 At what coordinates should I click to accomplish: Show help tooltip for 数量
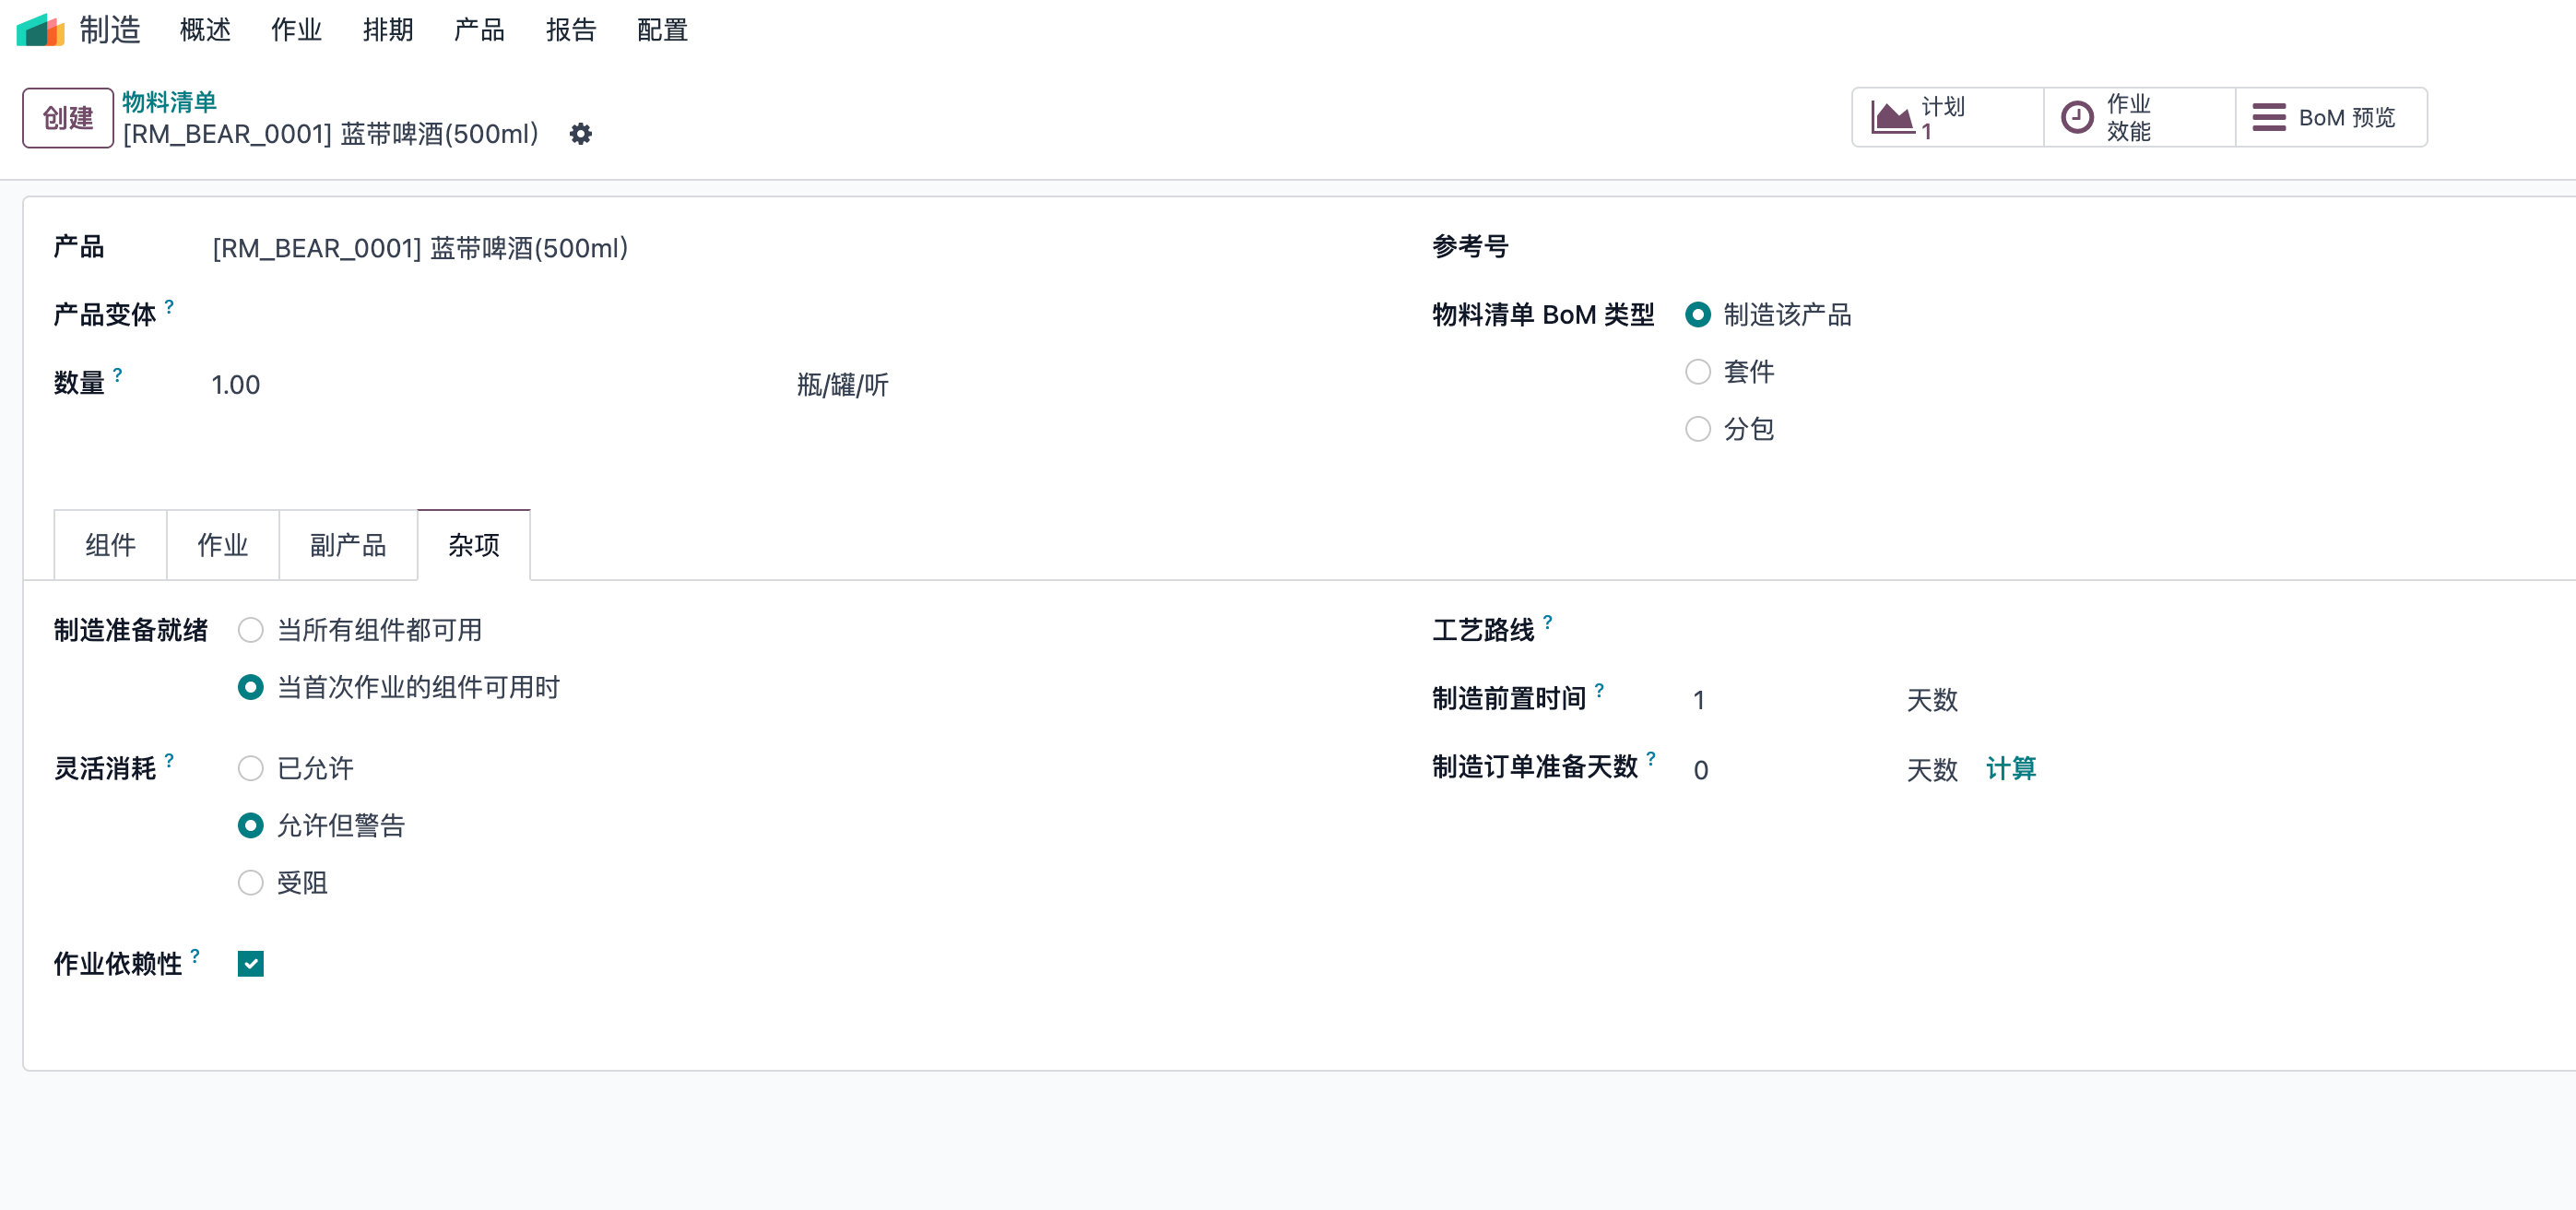[x=118, y=375]
